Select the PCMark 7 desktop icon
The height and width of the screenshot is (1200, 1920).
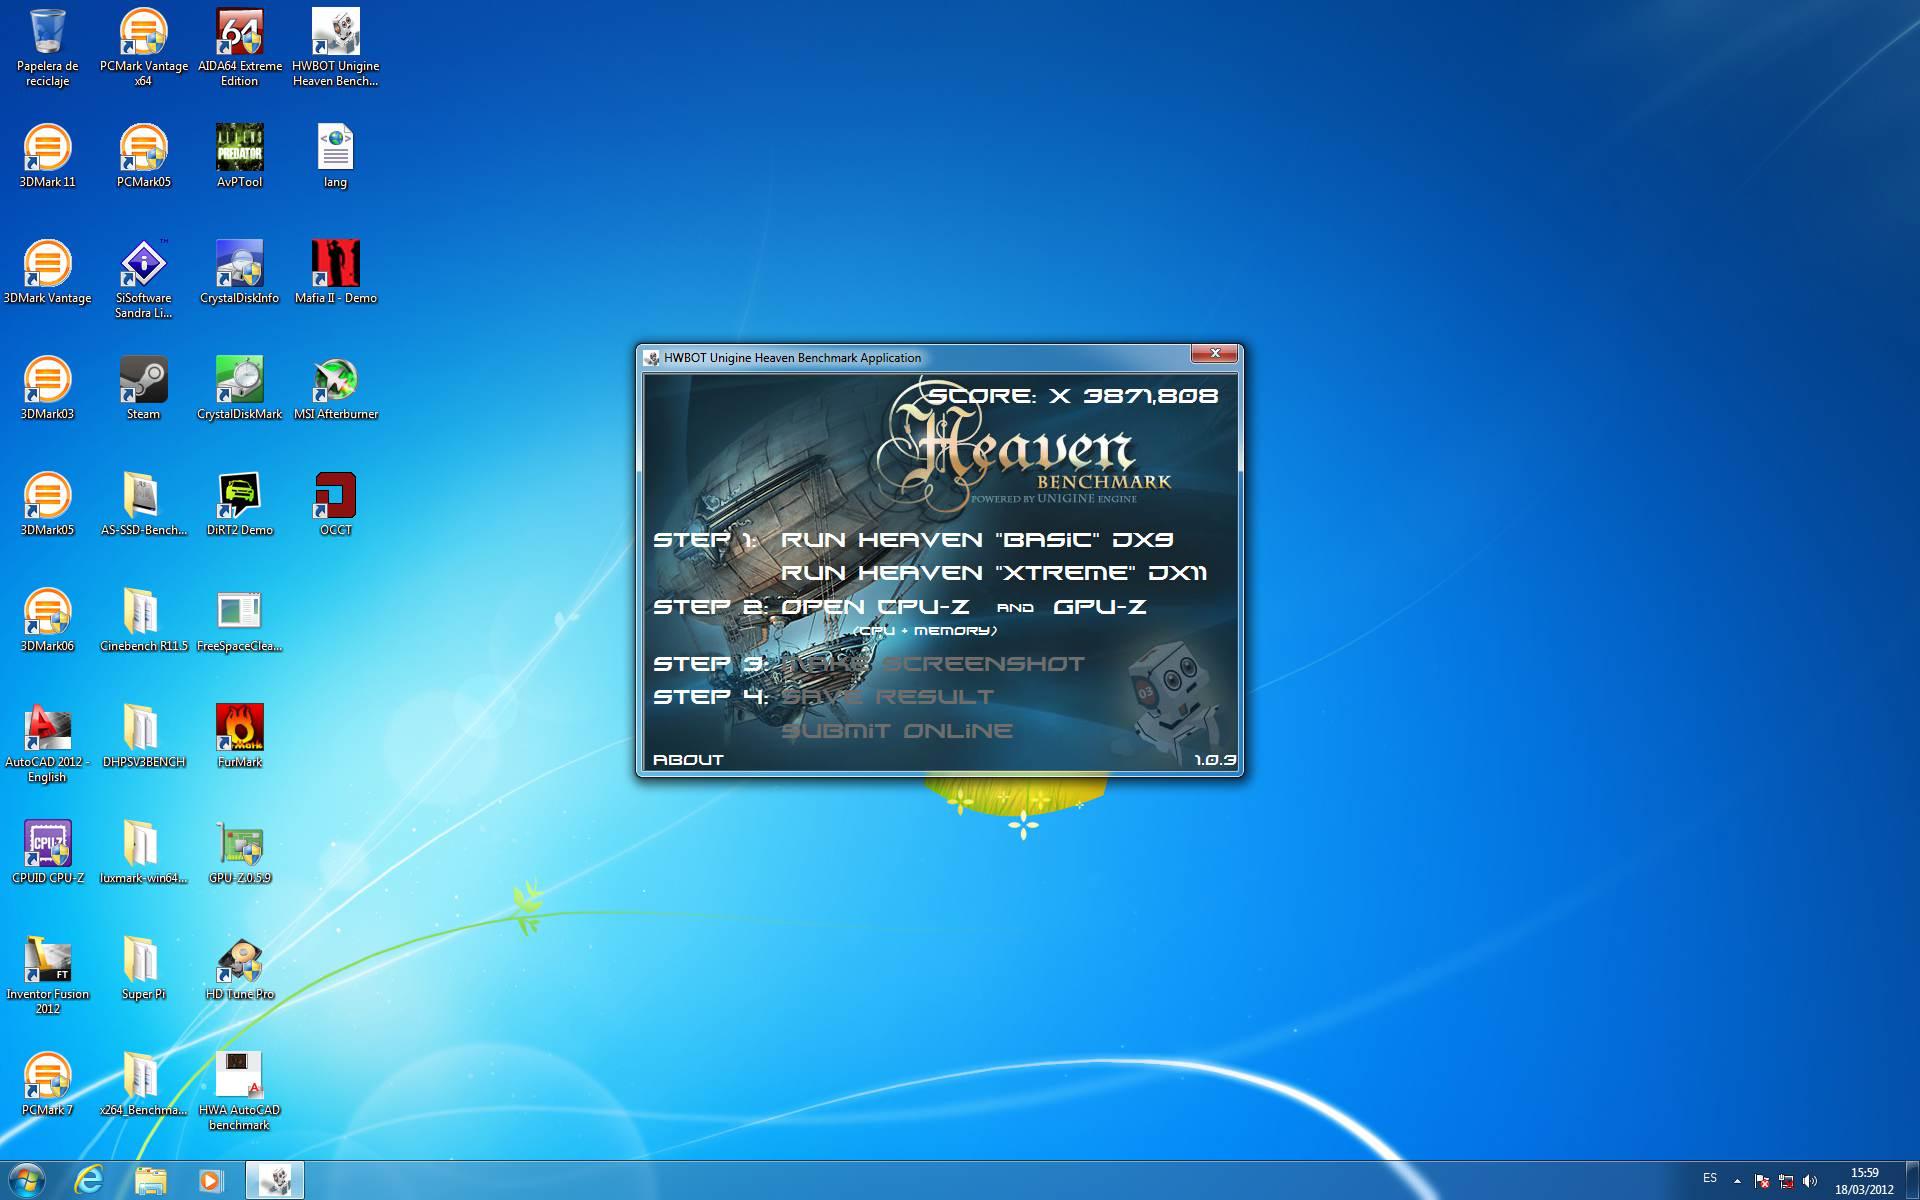(x=47, y=1084)
